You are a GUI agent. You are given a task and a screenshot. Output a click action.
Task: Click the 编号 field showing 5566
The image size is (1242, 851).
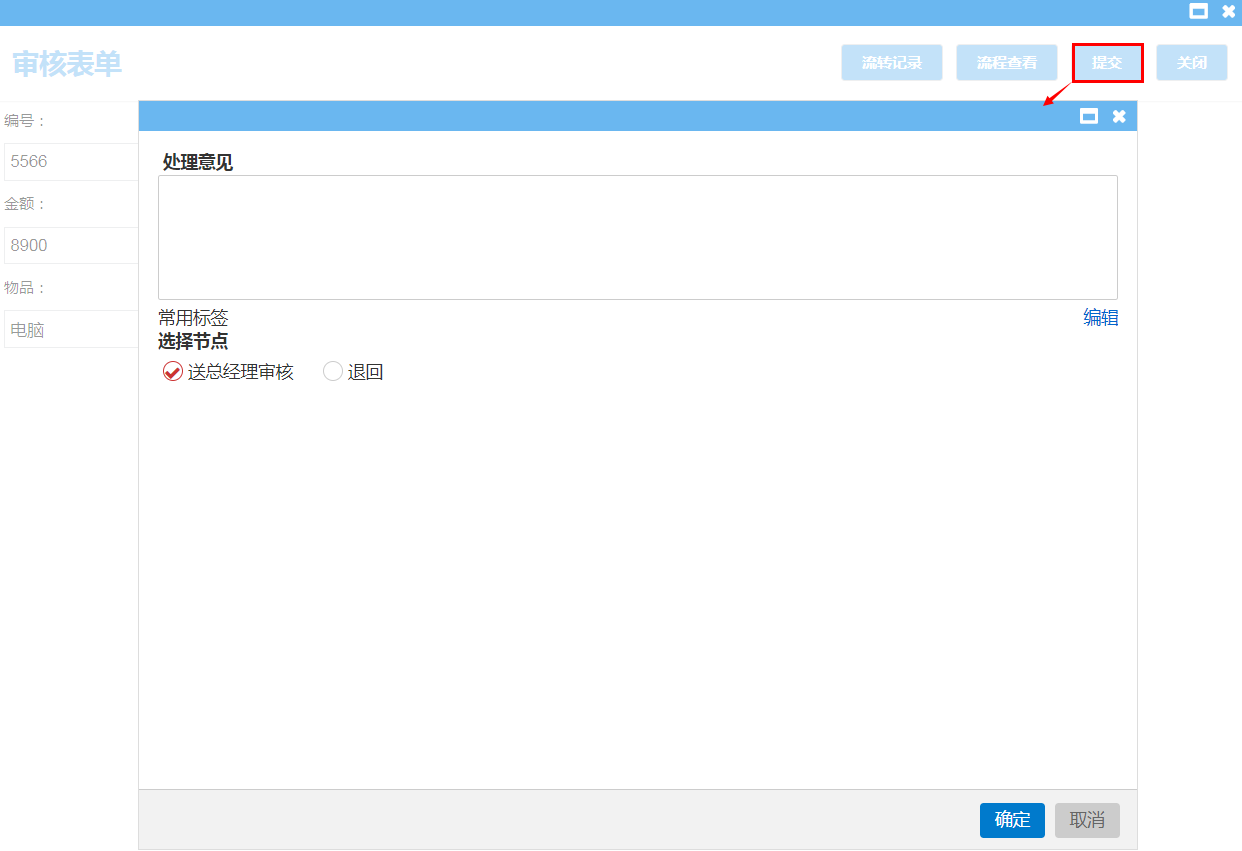pos(70,161)
